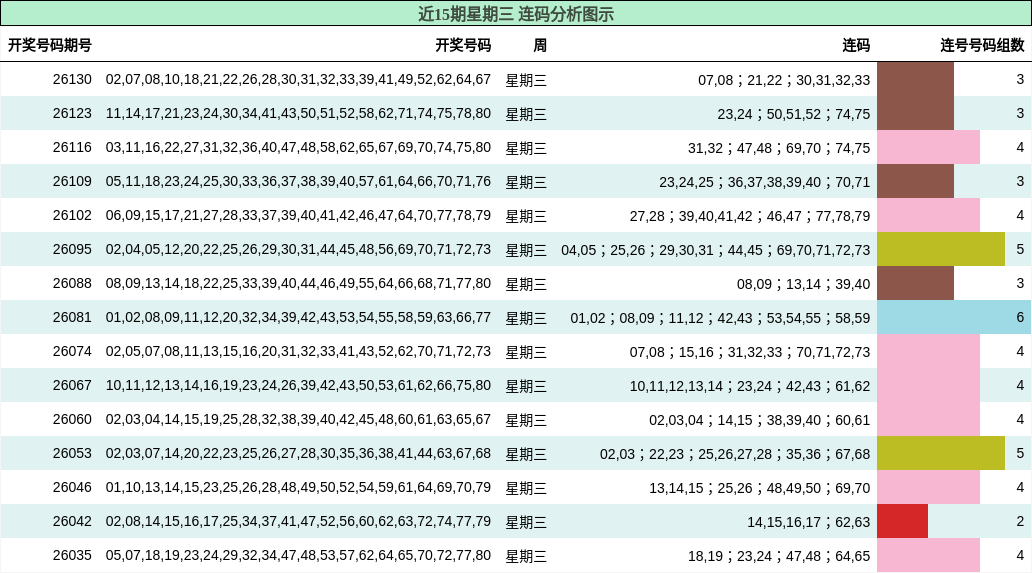Select issue number 26042

tap(72, 522)
